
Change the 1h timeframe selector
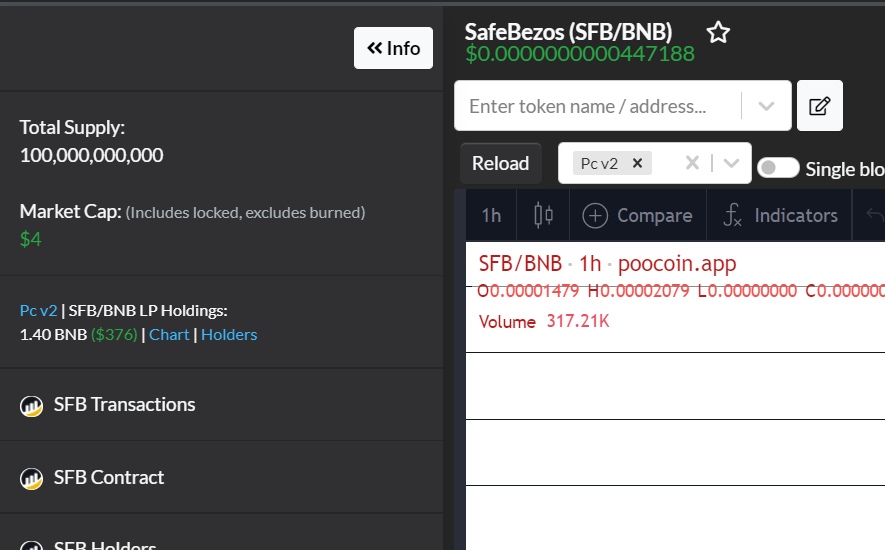point(491,216)
